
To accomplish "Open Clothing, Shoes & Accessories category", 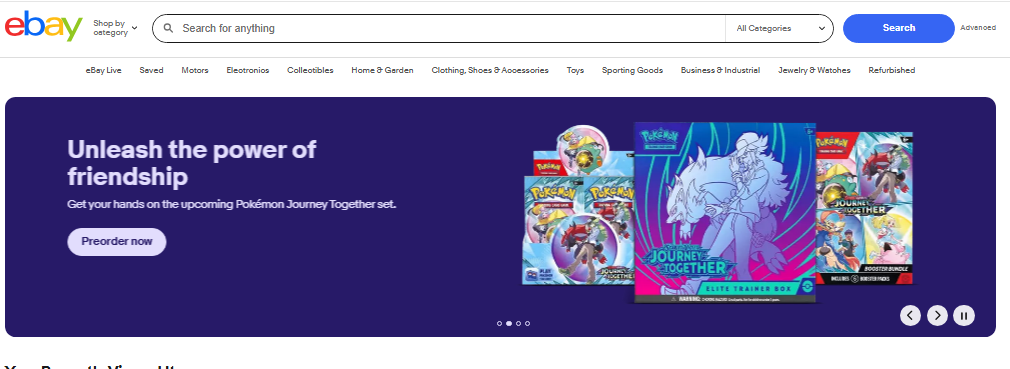I will (x=490, y=70).
